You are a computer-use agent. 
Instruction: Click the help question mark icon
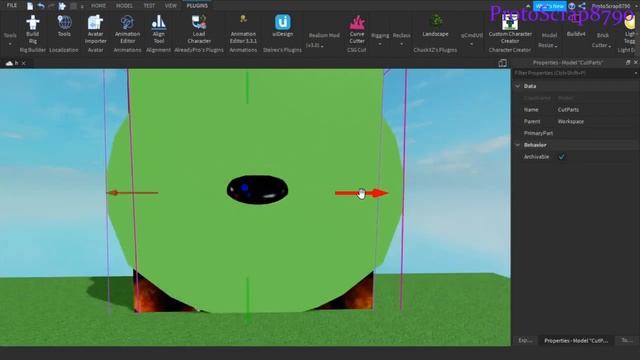[572, 6]
